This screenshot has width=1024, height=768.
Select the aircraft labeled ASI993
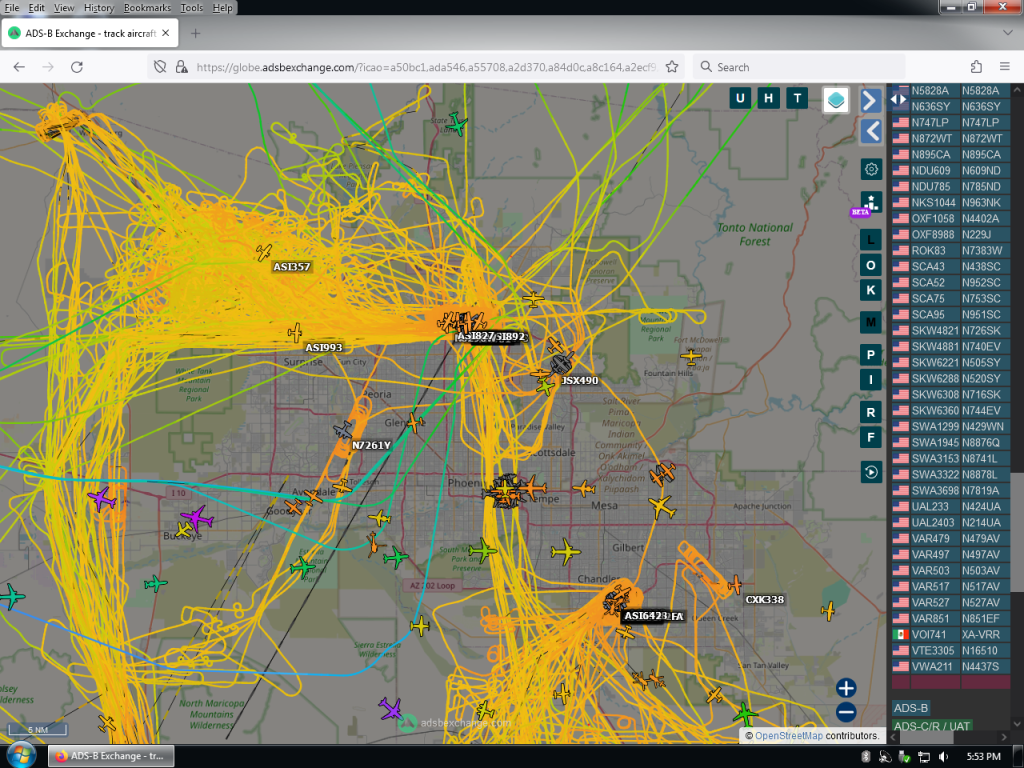[295, 332]
